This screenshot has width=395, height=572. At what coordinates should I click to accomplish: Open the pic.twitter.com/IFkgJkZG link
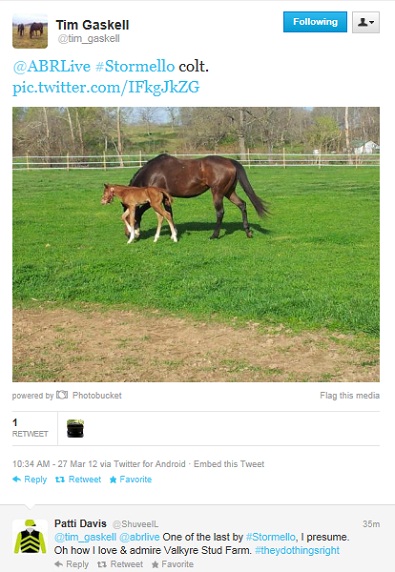[106, 88]
